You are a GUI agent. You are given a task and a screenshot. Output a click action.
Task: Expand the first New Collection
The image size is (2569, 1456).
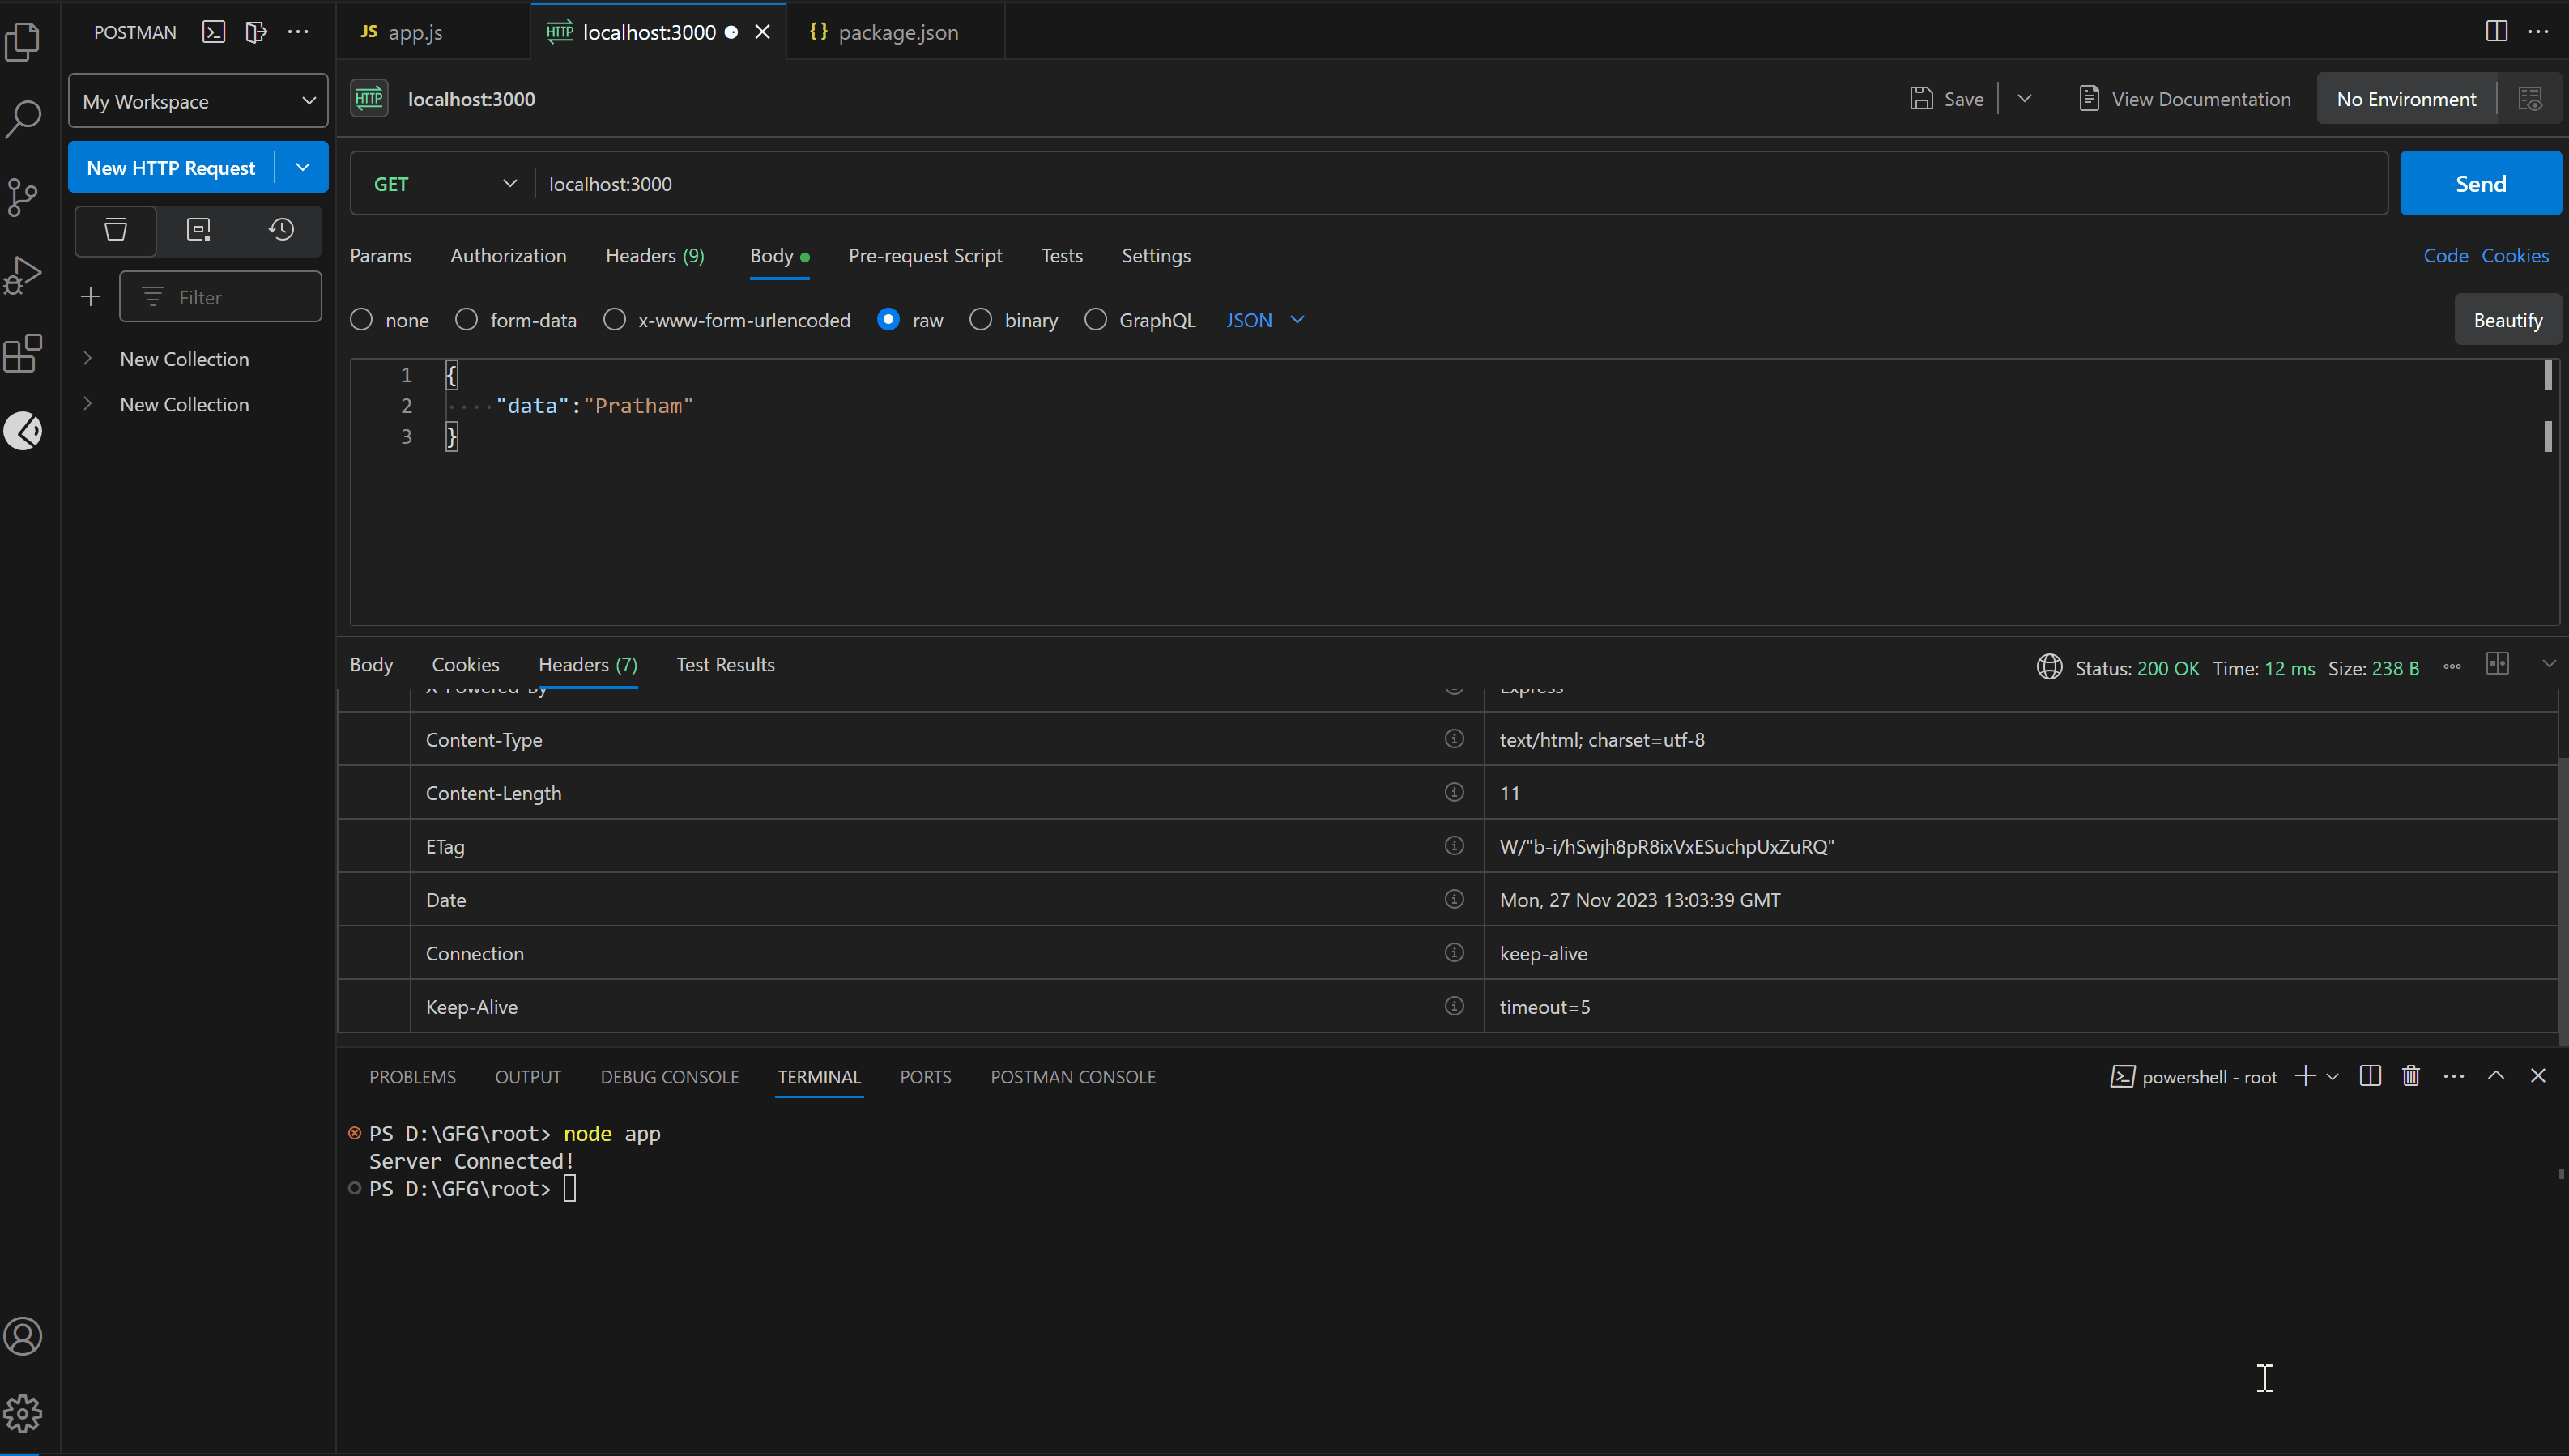click(87, 358)
